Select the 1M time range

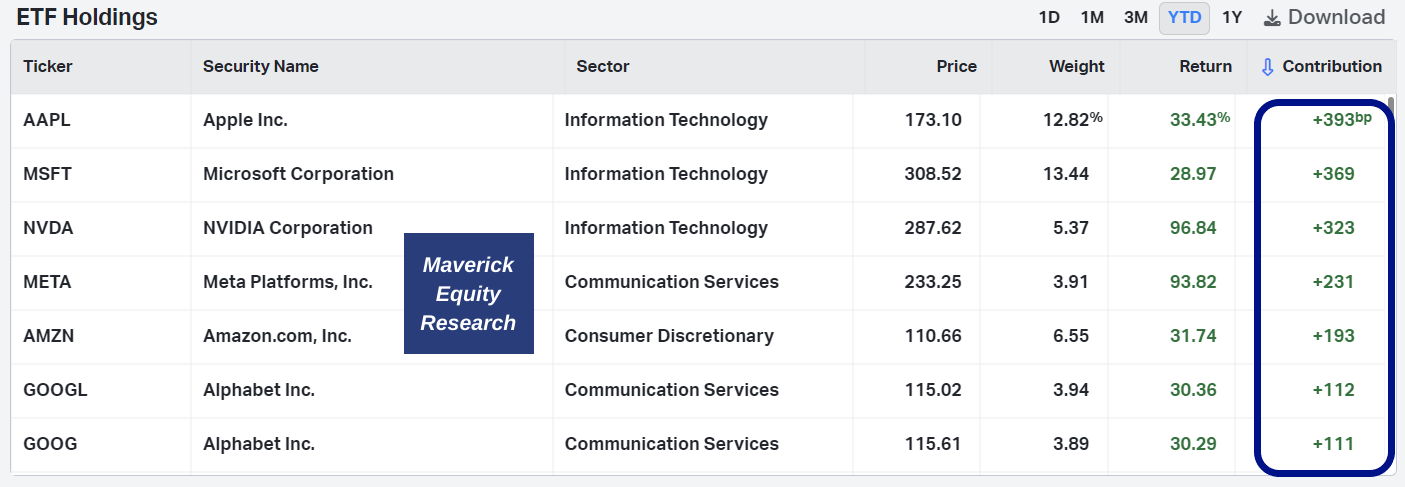tap(1092, 18)
